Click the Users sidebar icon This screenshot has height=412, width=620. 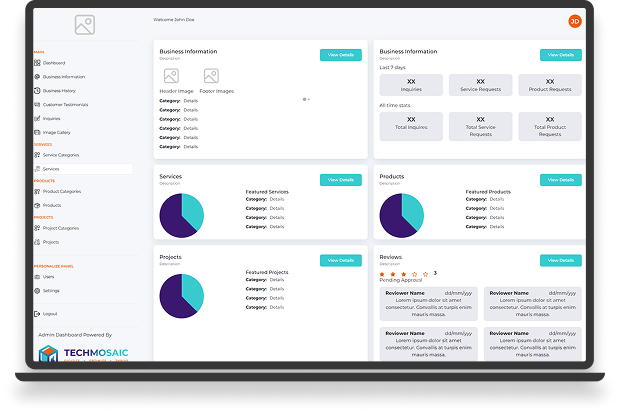(37, 277)
